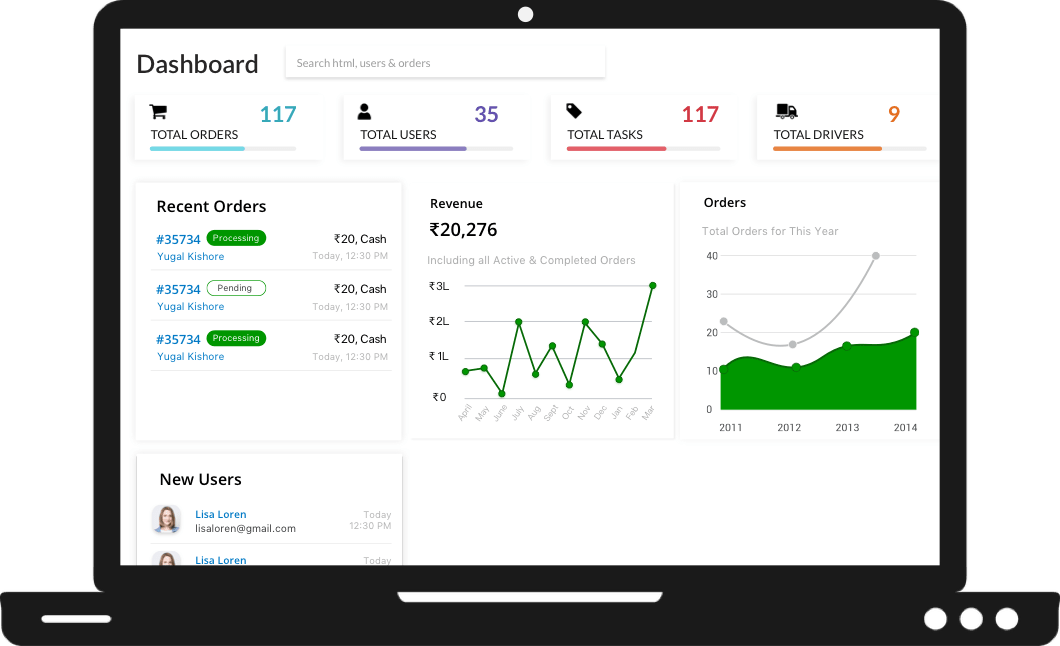Screen dimensions: 1060x646
Task: Click the March data point on Revenue chart
Action: click(651, 285)
